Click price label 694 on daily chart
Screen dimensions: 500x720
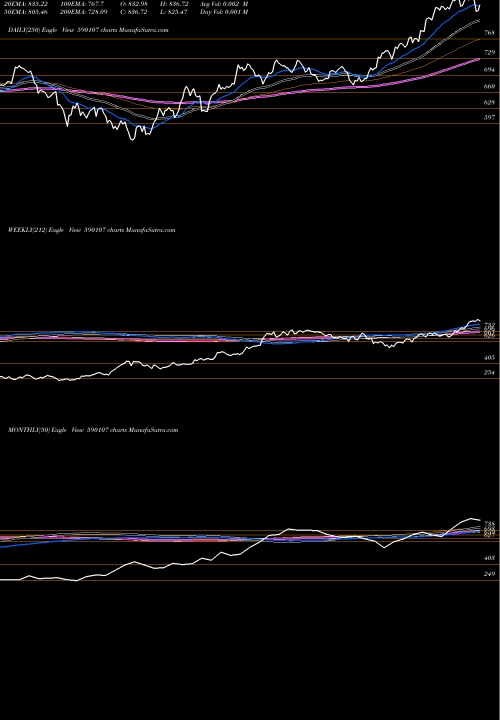pyautogui.click(x=489, y=70)
